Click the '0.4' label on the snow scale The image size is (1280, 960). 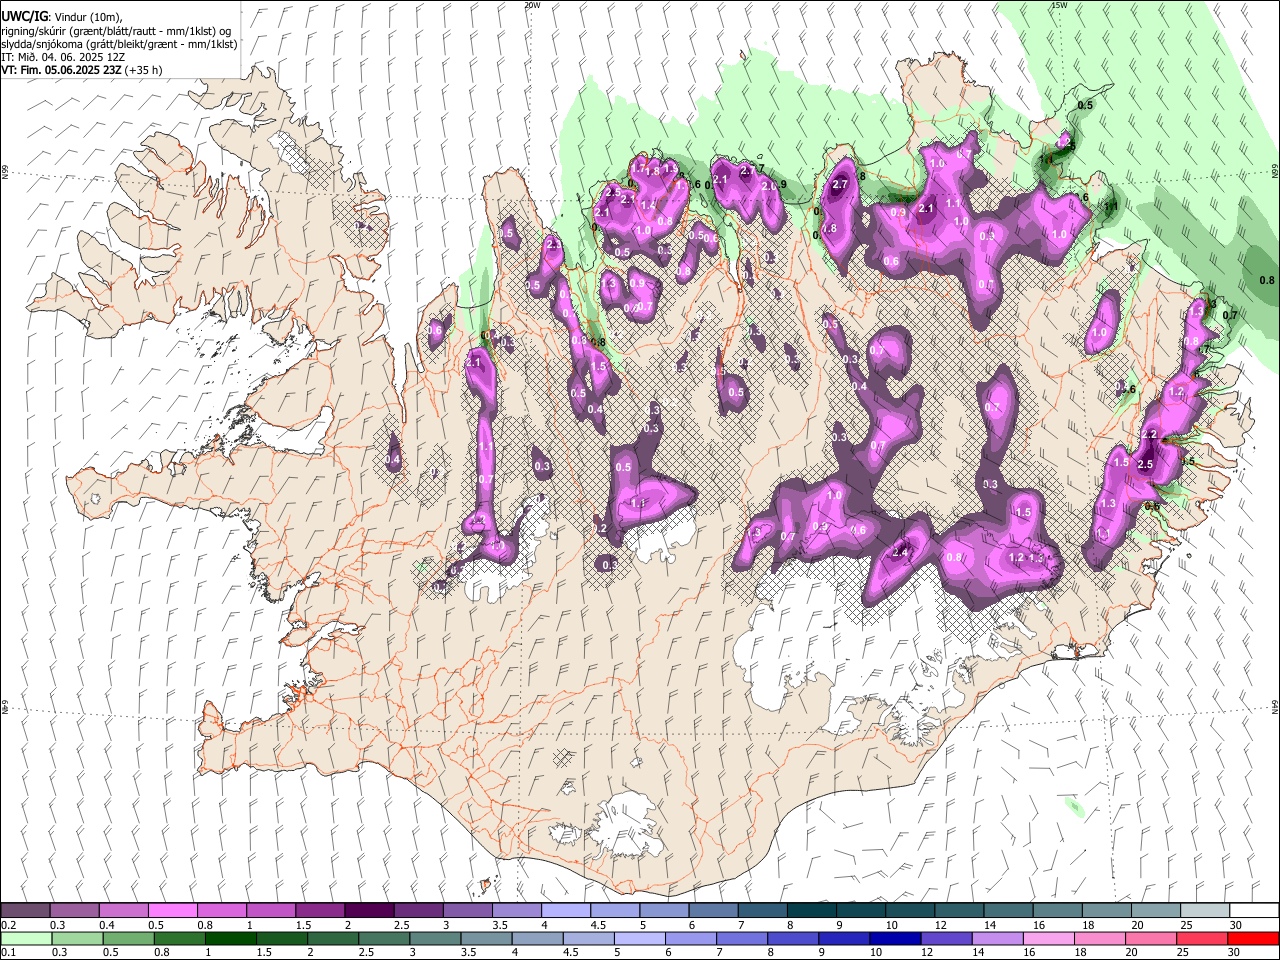tap(107, 925)
